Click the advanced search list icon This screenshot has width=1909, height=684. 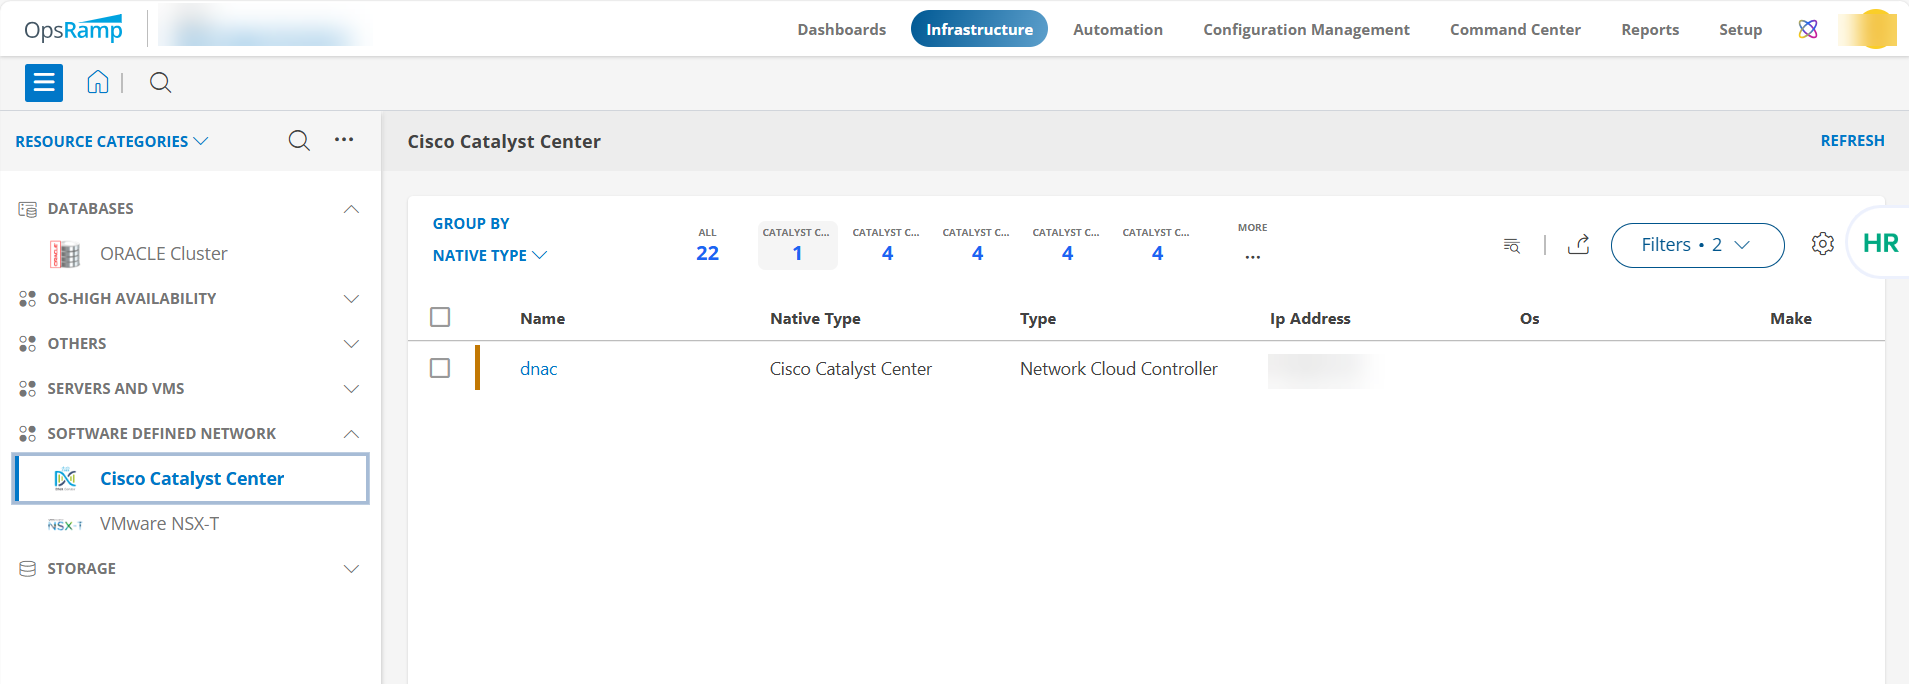click(1511, 245)
